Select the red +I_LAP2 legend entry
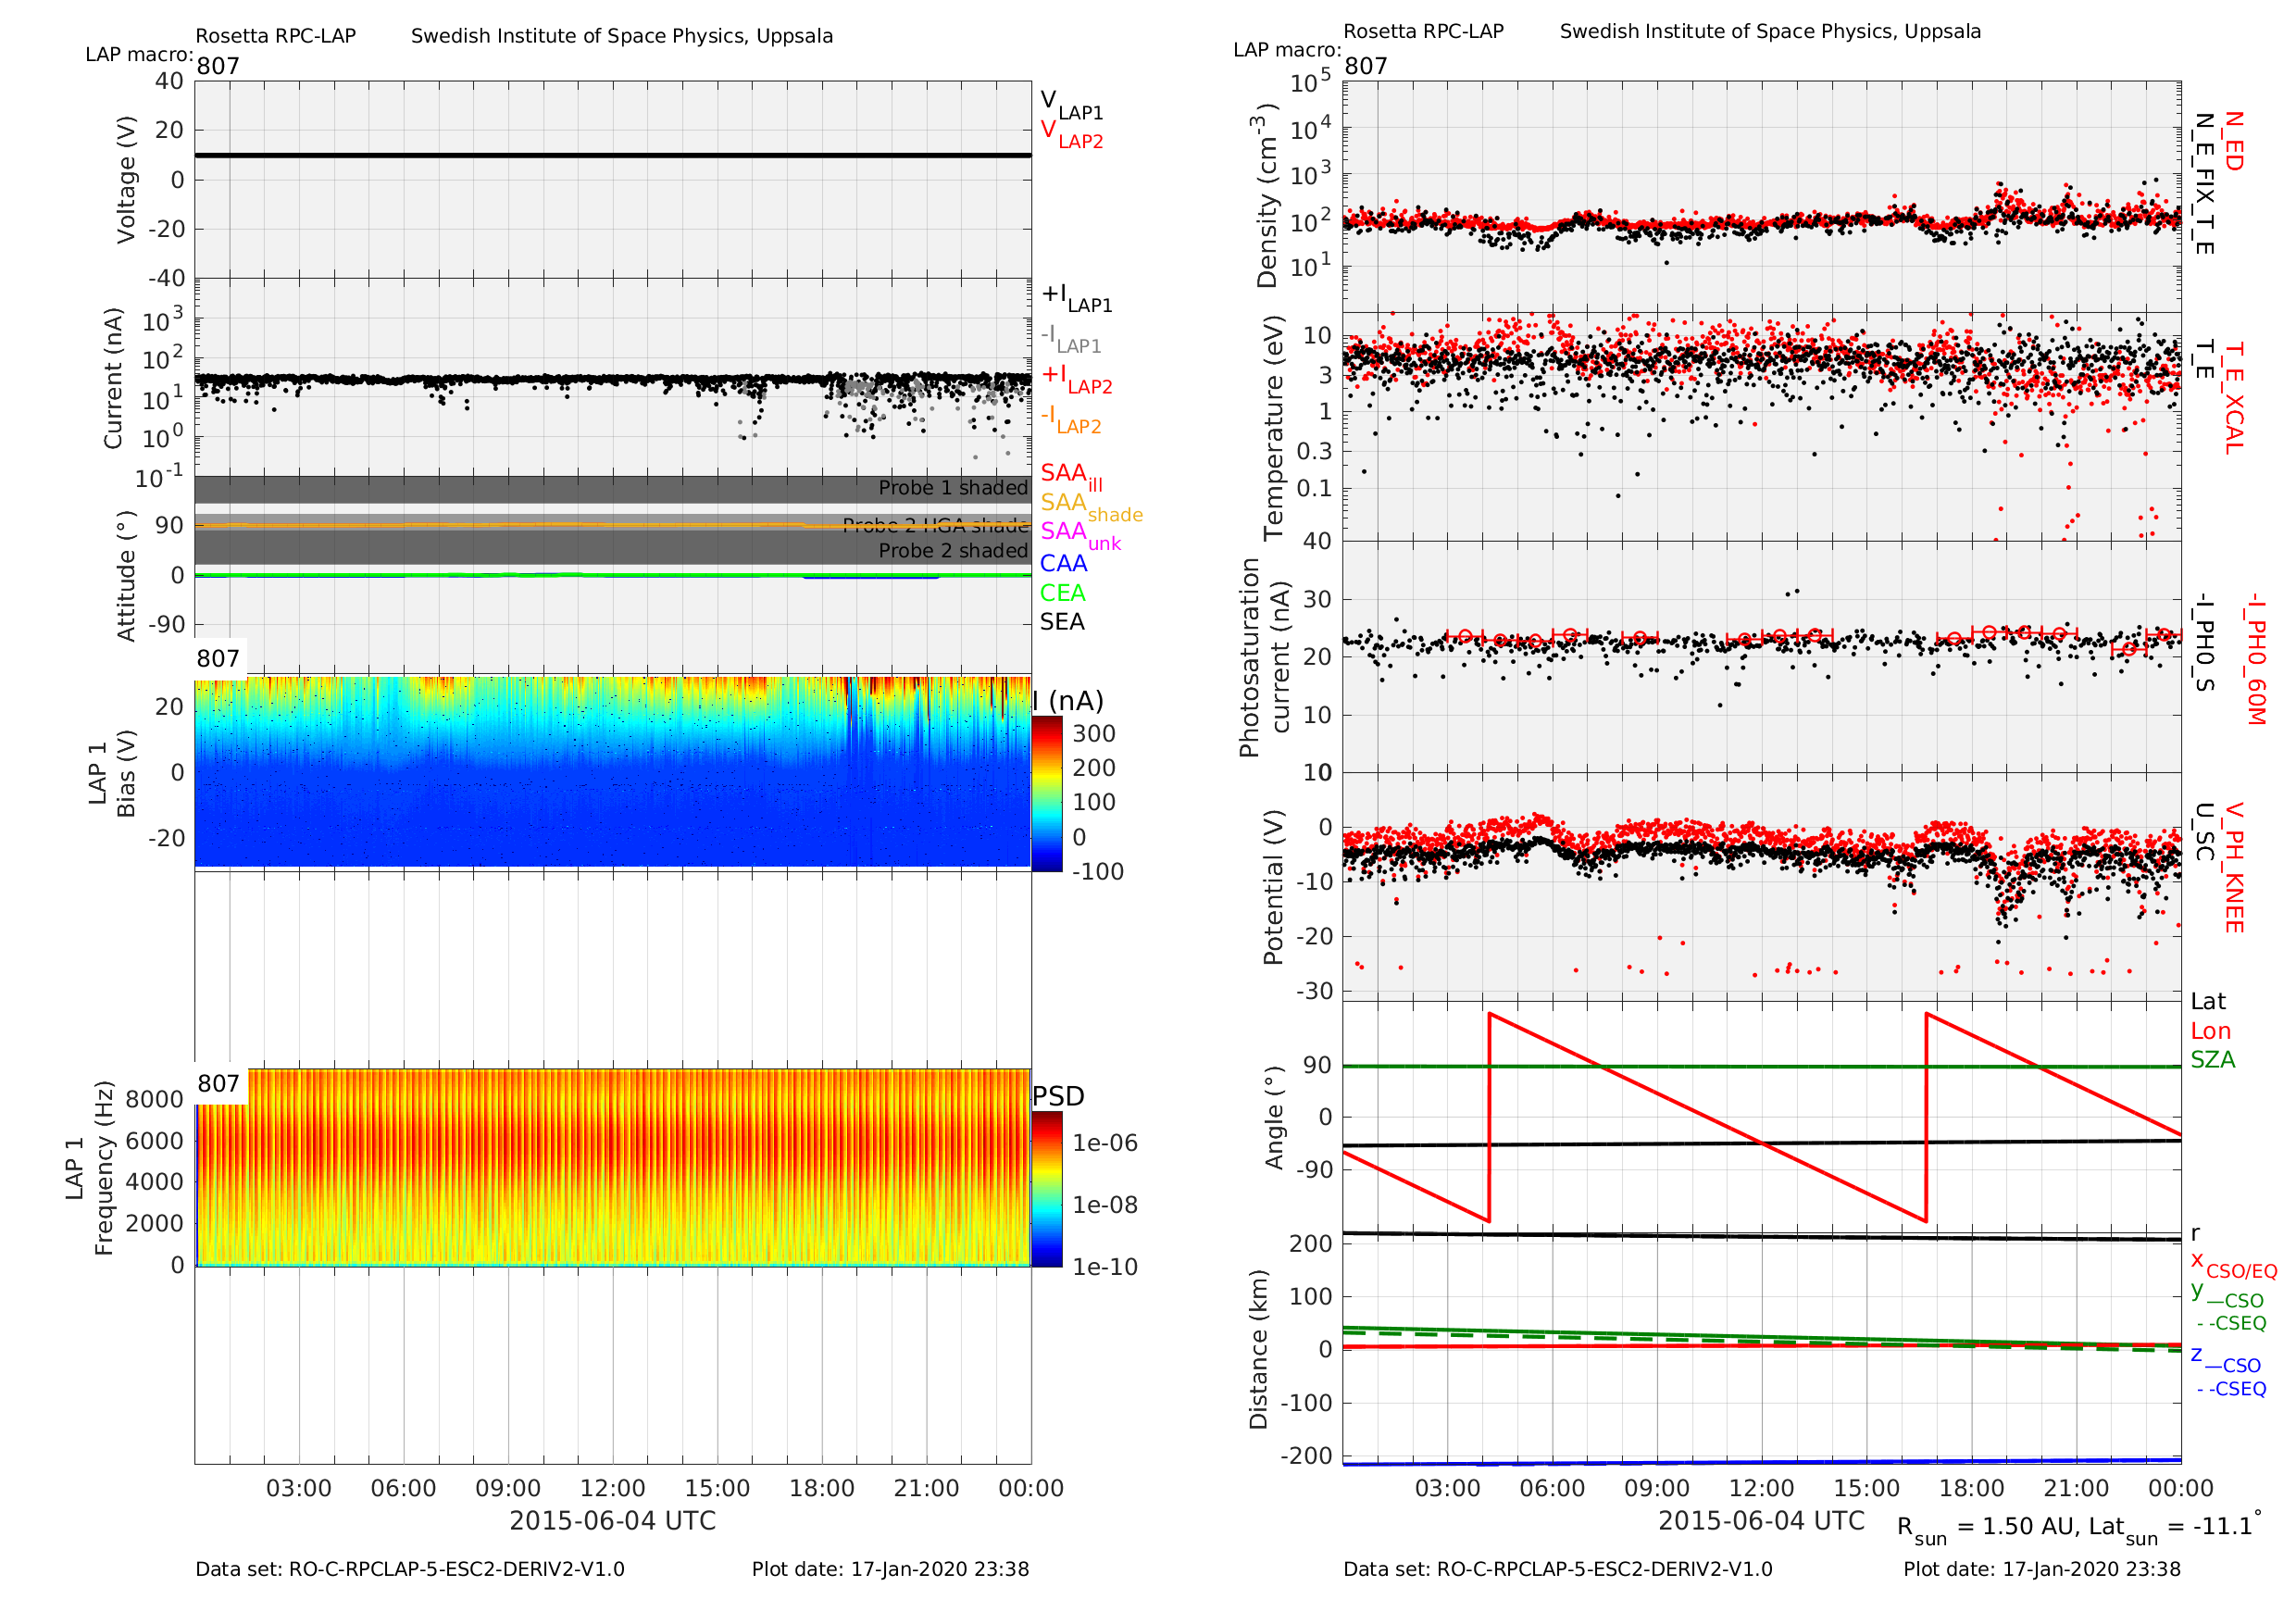The width and height of the screenshot is (2296, 1624). coord(1077,379)
